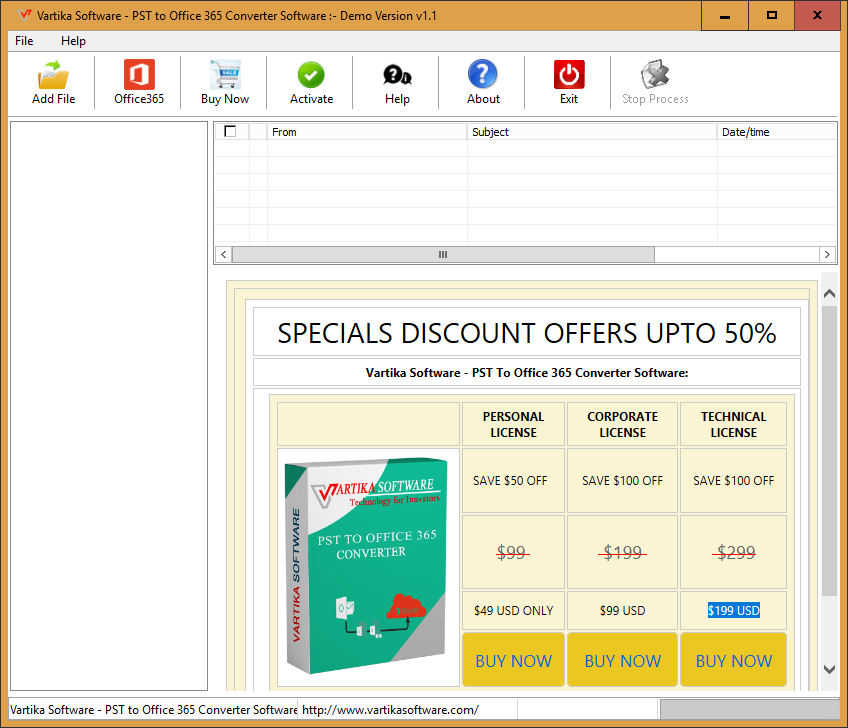Click the struck-through $99 price
Image resolution: width=848 pixels, height=728 pixels.
[x=512, y=552]
